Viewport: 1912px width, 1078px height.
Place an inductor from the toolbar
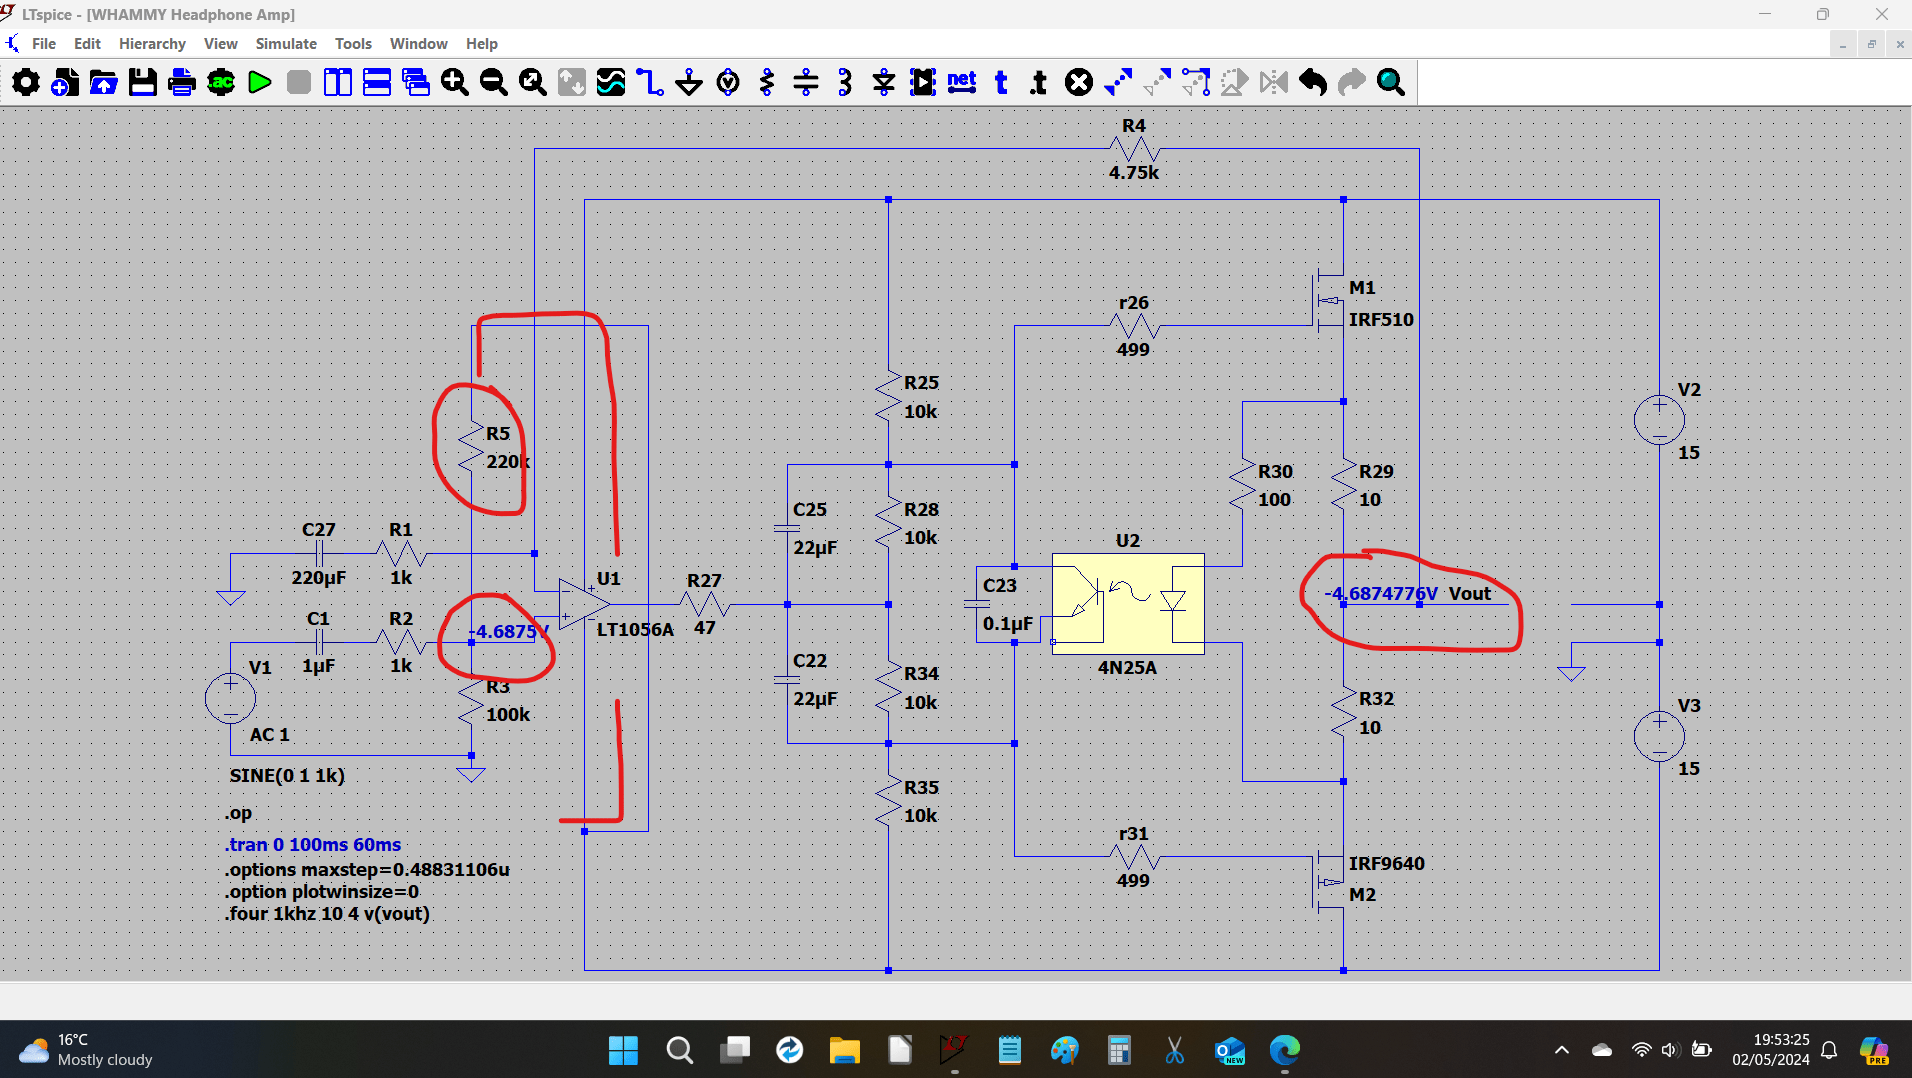pyautogui.click(x=845, y=82)
